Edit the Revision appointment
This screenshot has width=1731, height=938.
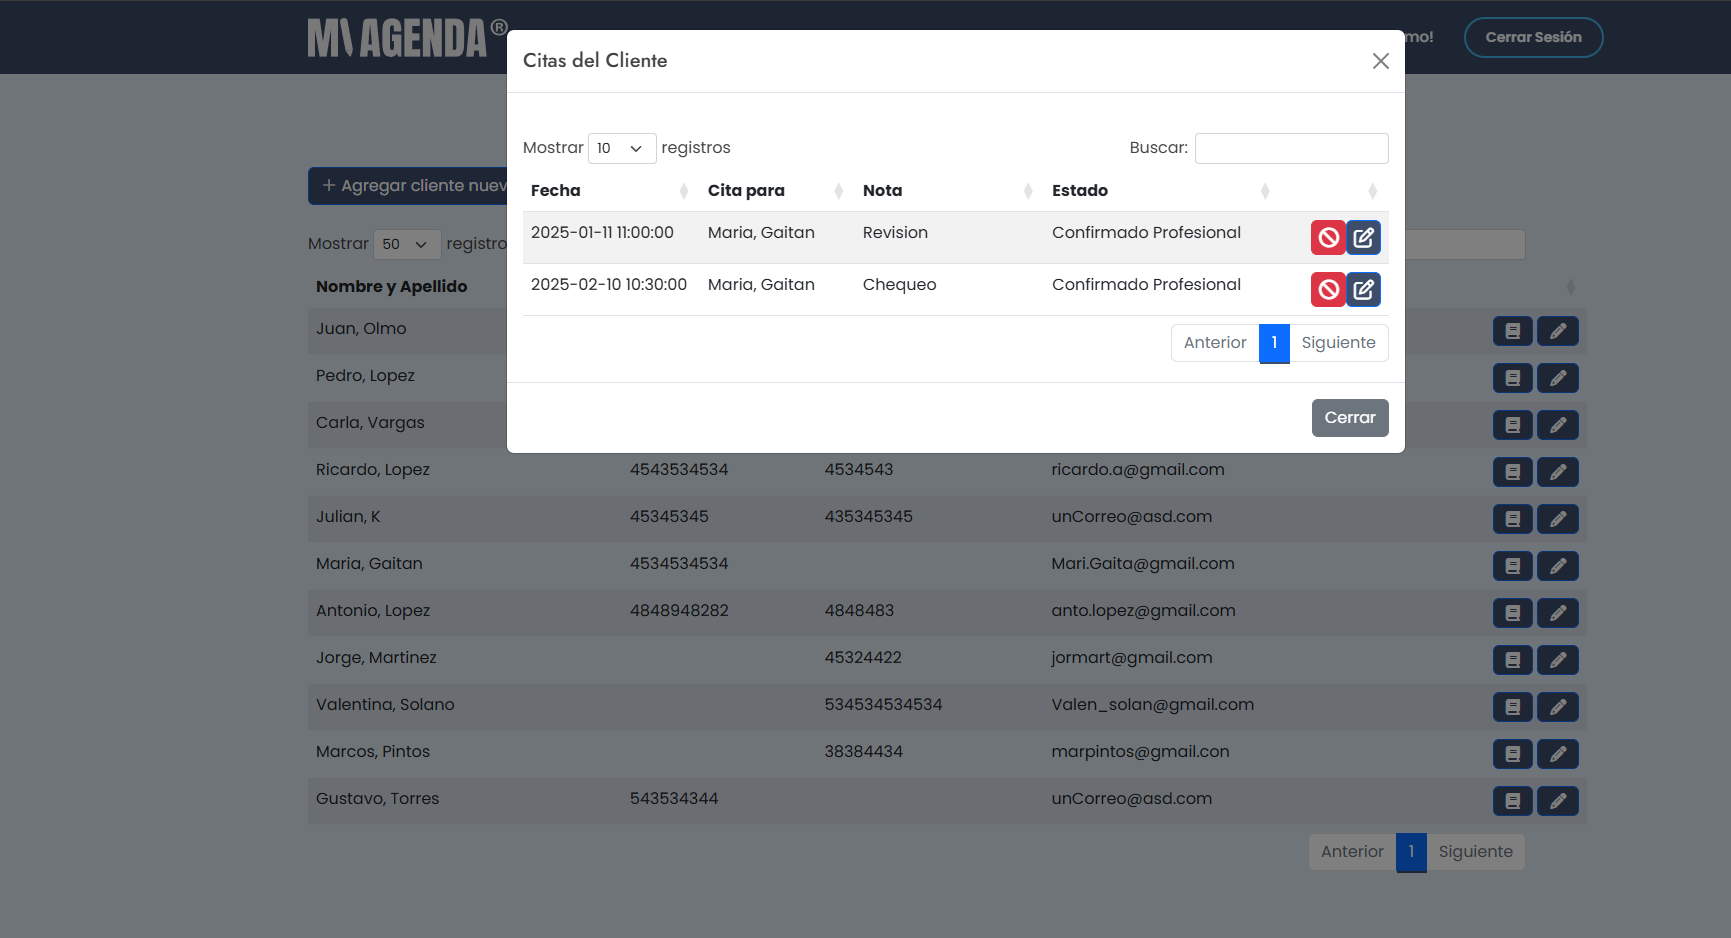click(x=1363, y=238)
